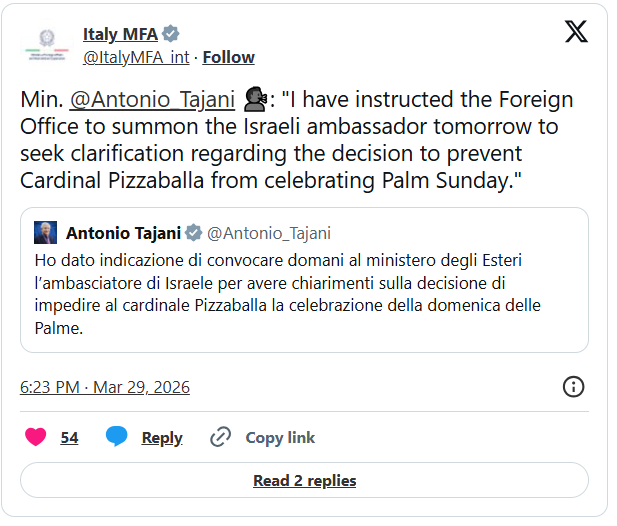Screen dimensions: 617x526
Task: Click the X logo icon
Action: (x=576, y=32)
